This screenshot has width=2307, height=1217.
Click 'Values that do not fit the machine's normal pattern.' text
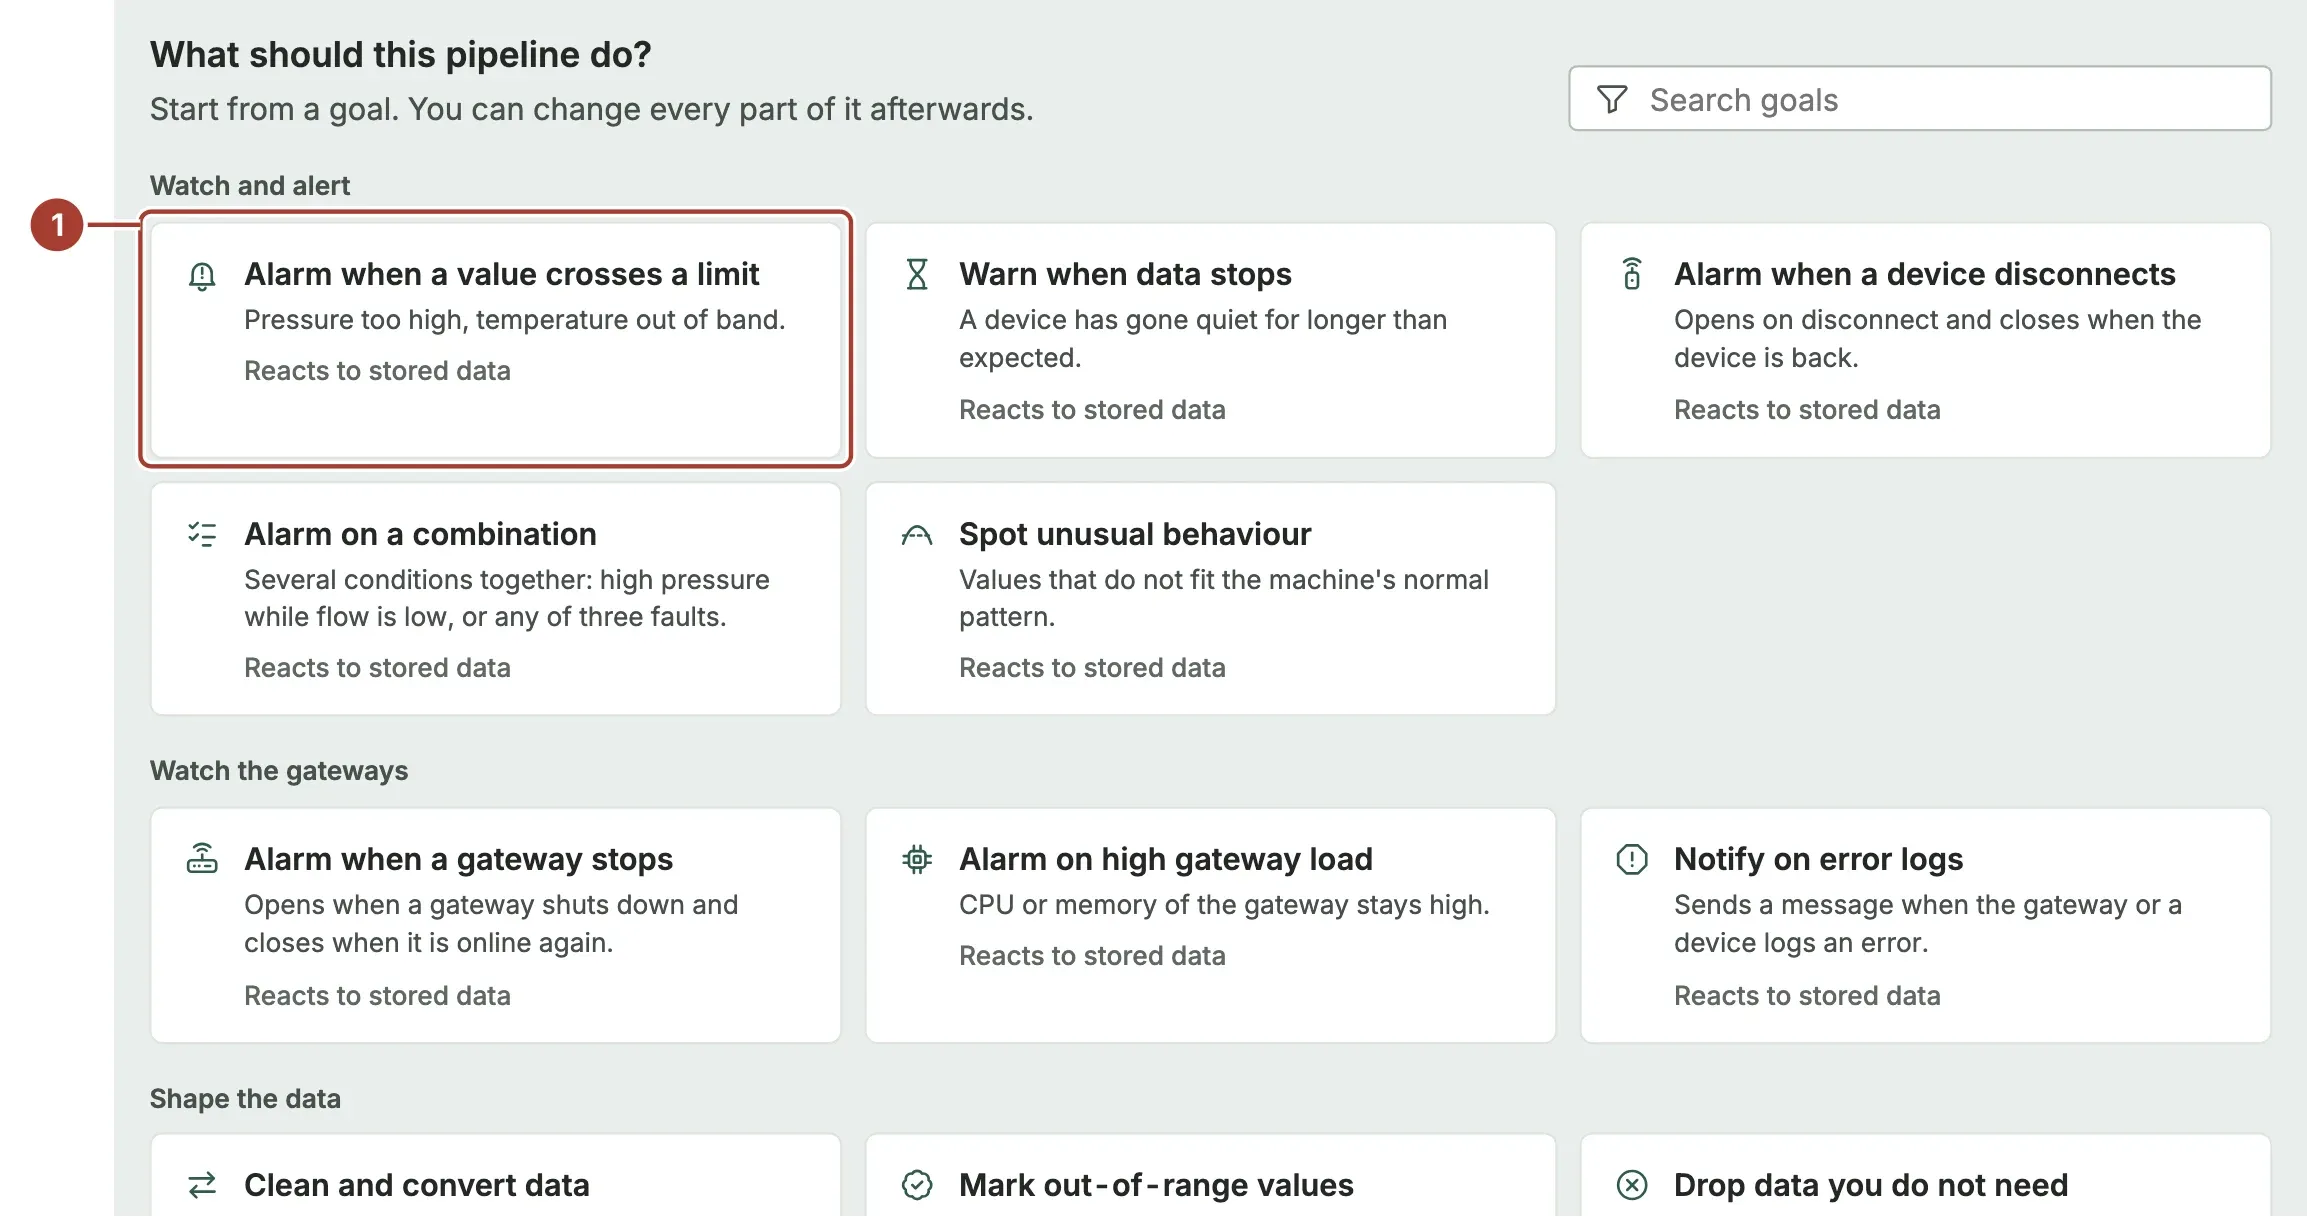tap(1224, 598)
